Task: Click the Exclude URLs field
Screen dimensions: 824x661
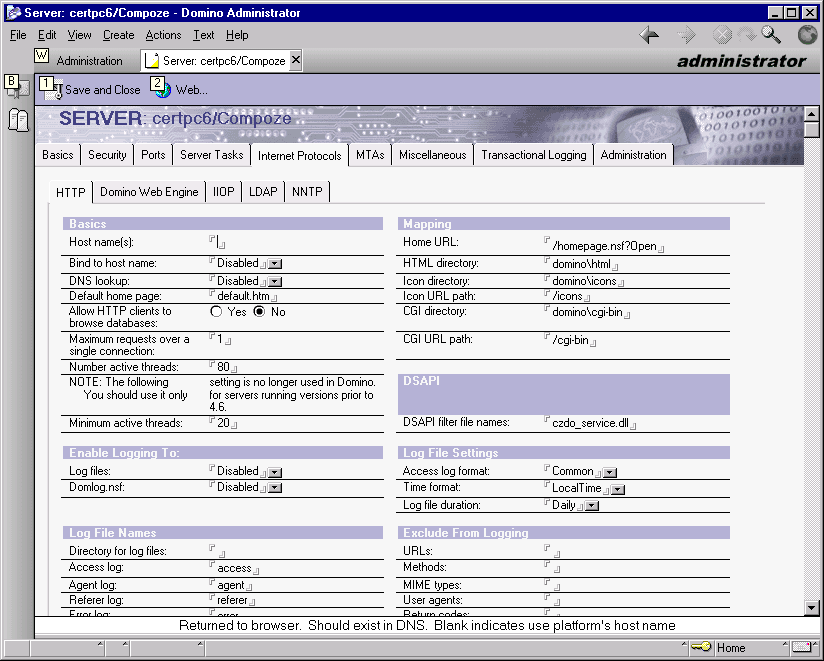Action: point(552,551)
